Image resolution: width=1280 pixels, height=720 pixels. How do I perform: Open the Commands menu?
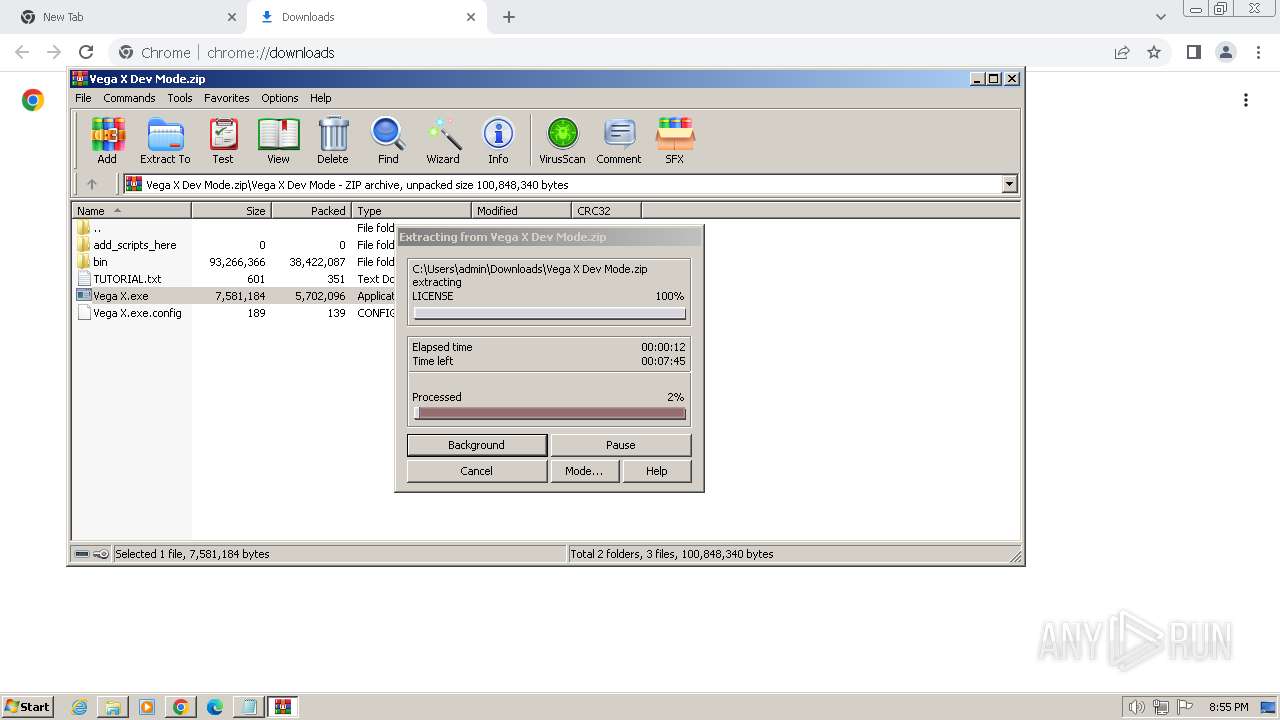point(129,98)
